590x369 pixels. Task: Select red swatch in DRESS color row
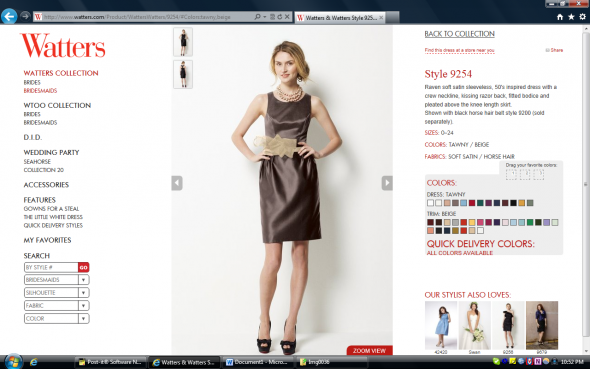point(472,203)
